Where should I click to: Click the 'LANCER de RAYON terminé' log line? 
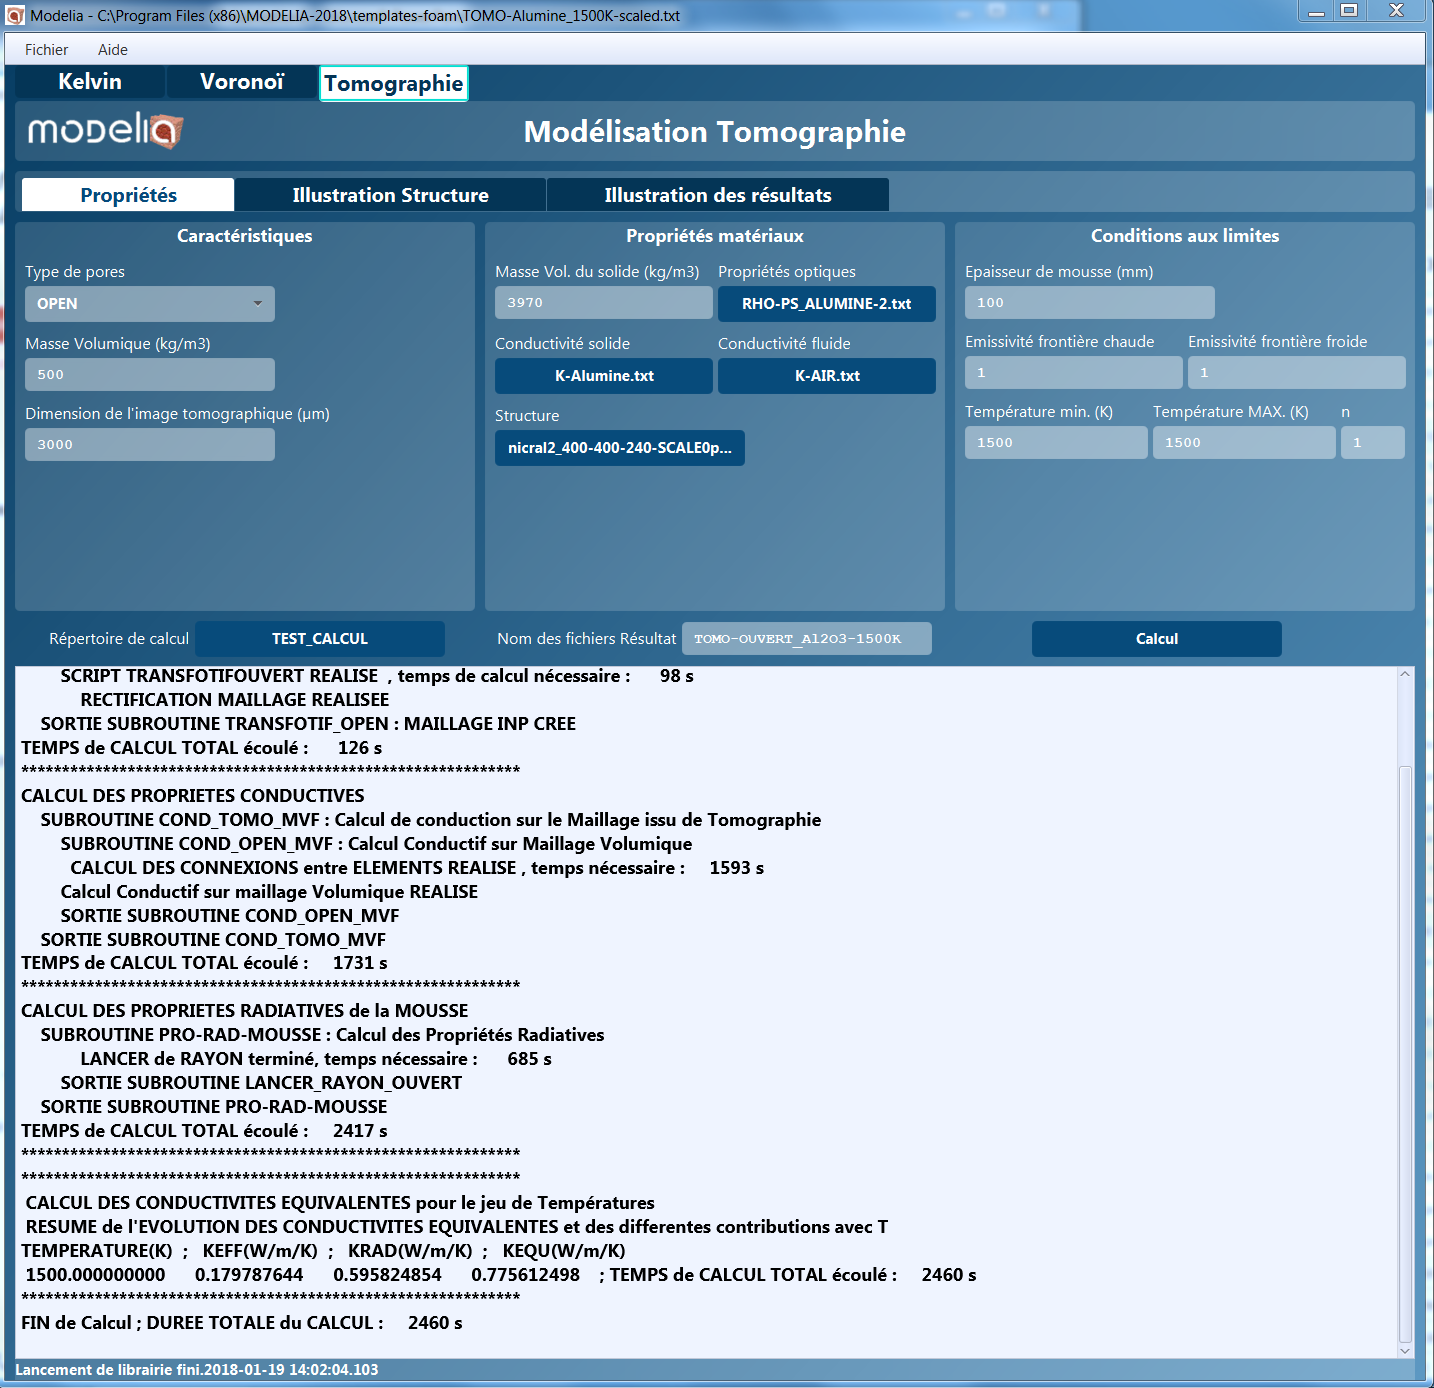[316, 1059]
